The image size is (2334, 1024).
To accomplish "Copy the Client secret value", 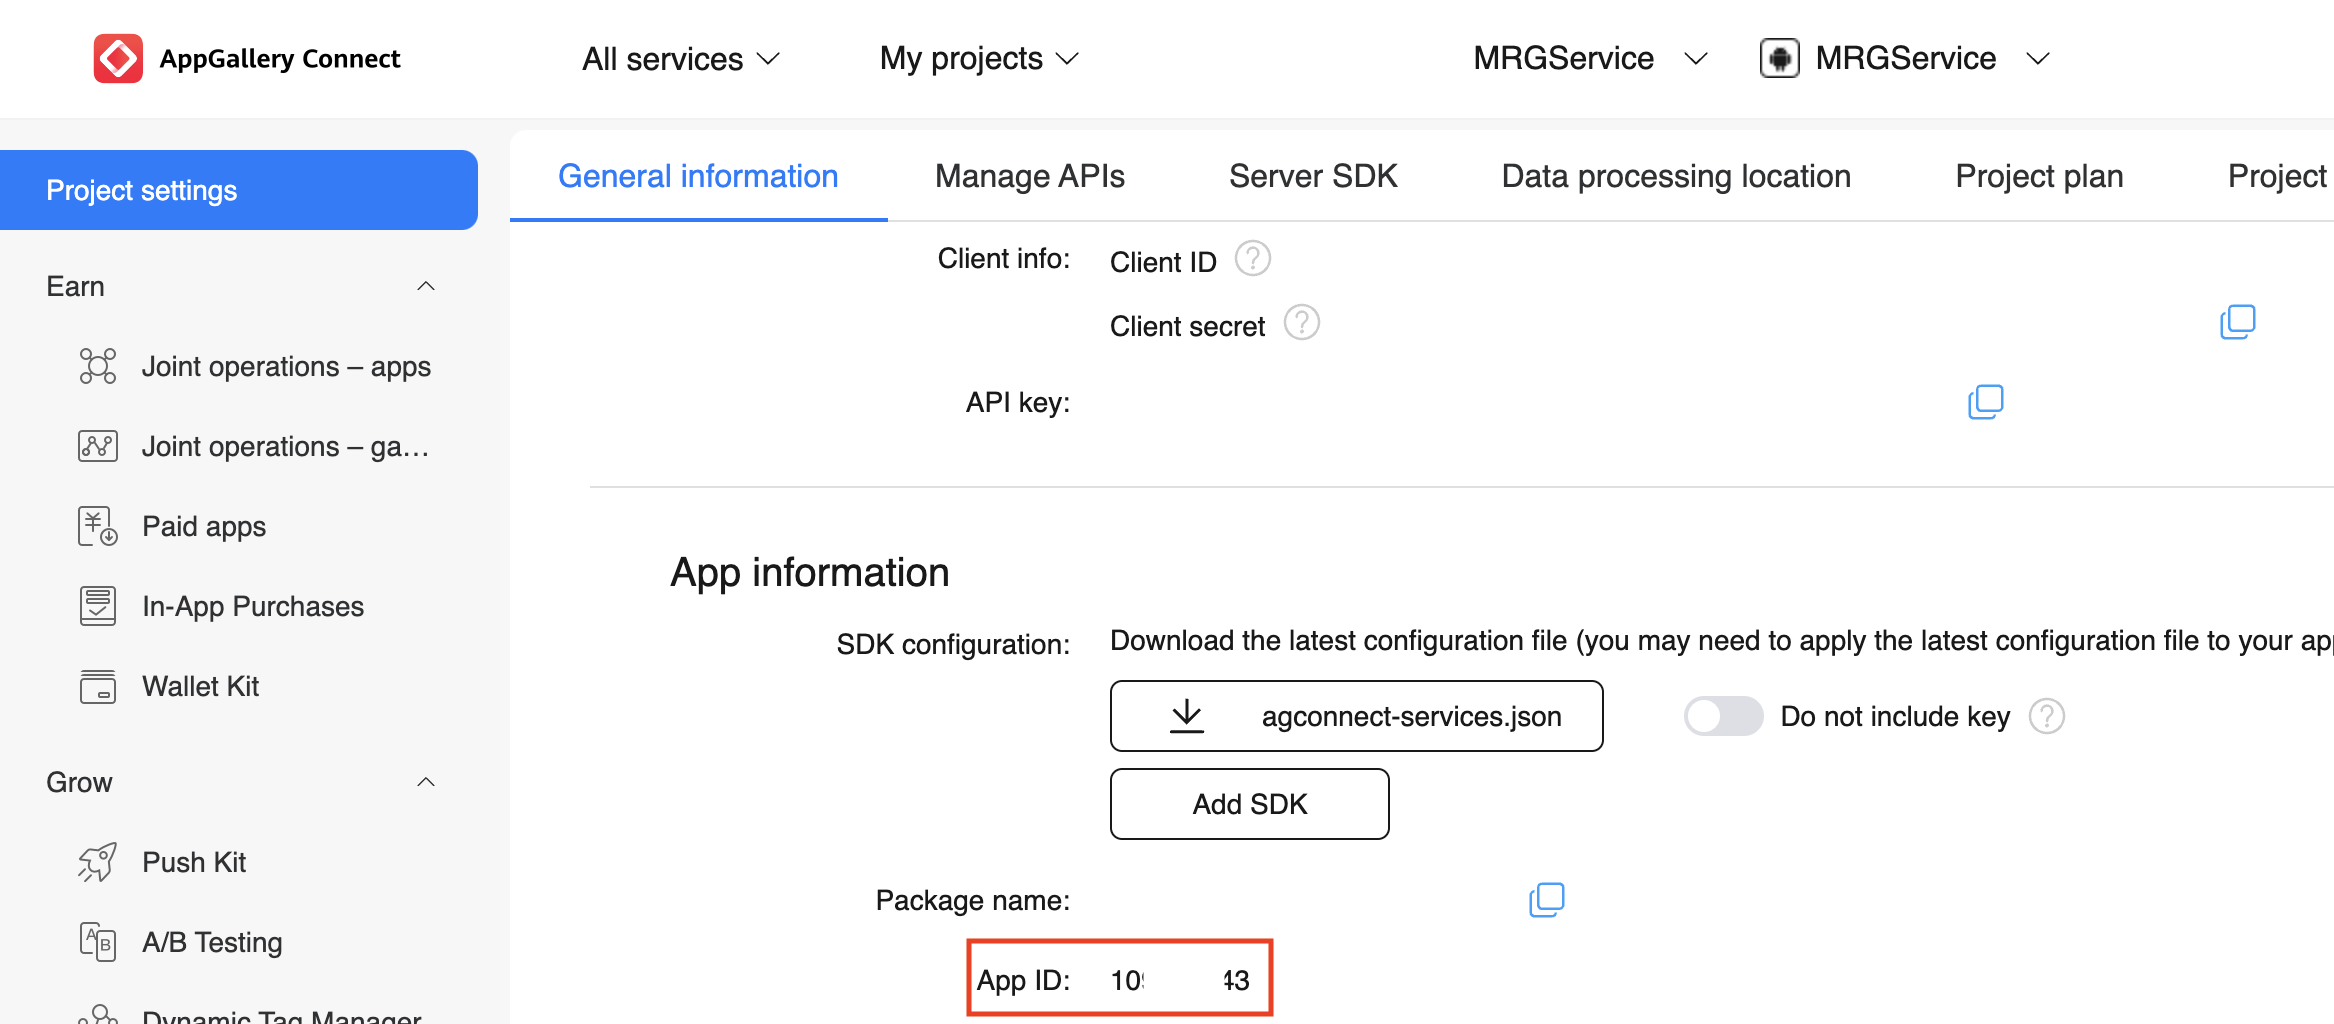I will click(x=2237, y=322).
